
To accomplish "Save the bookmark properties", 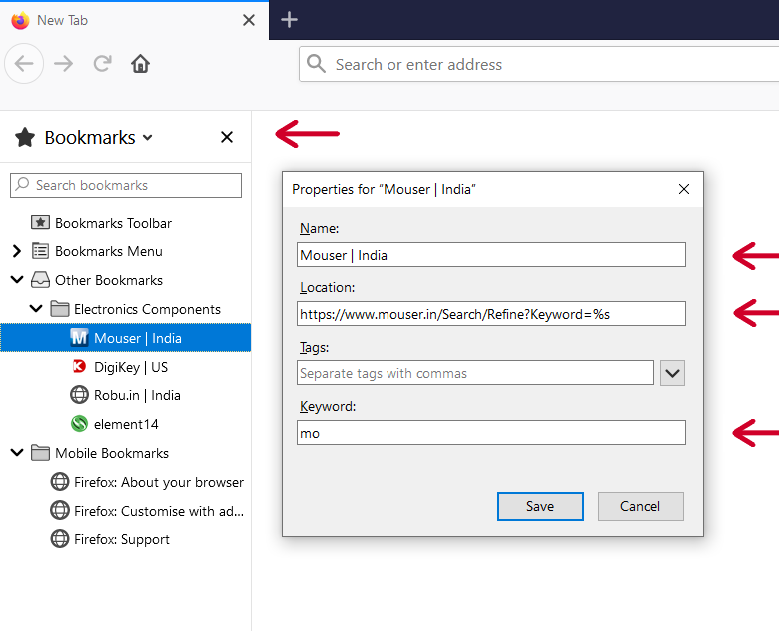I will [x=540, y=506].
